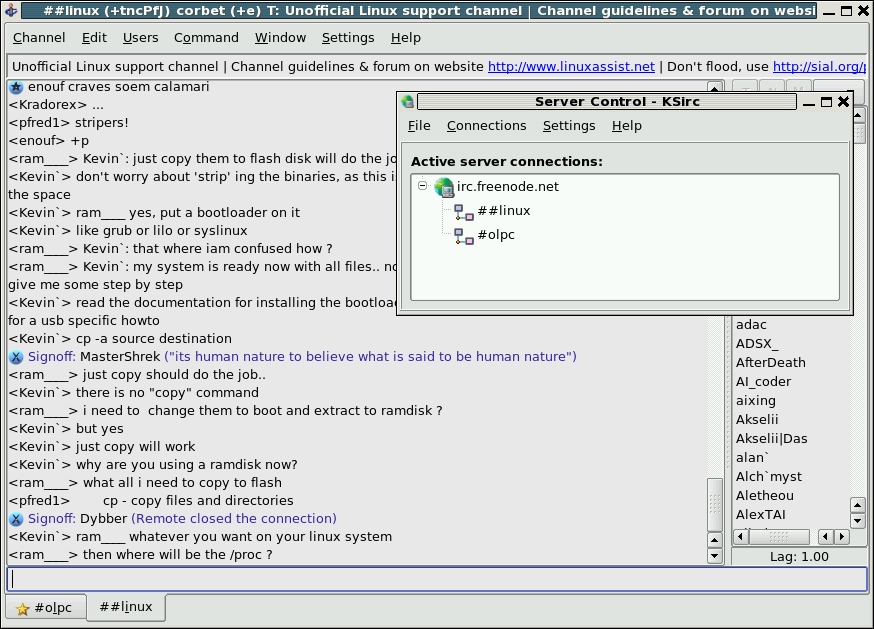Click 'Active server connections:' label

507,162
